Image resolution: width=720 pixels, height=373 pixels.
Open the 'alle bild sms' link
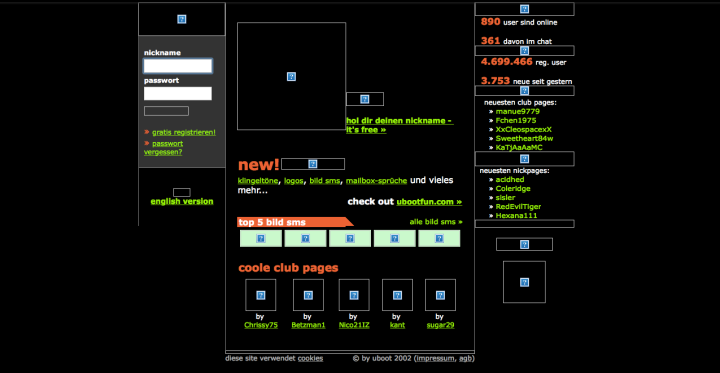(436, 222)
